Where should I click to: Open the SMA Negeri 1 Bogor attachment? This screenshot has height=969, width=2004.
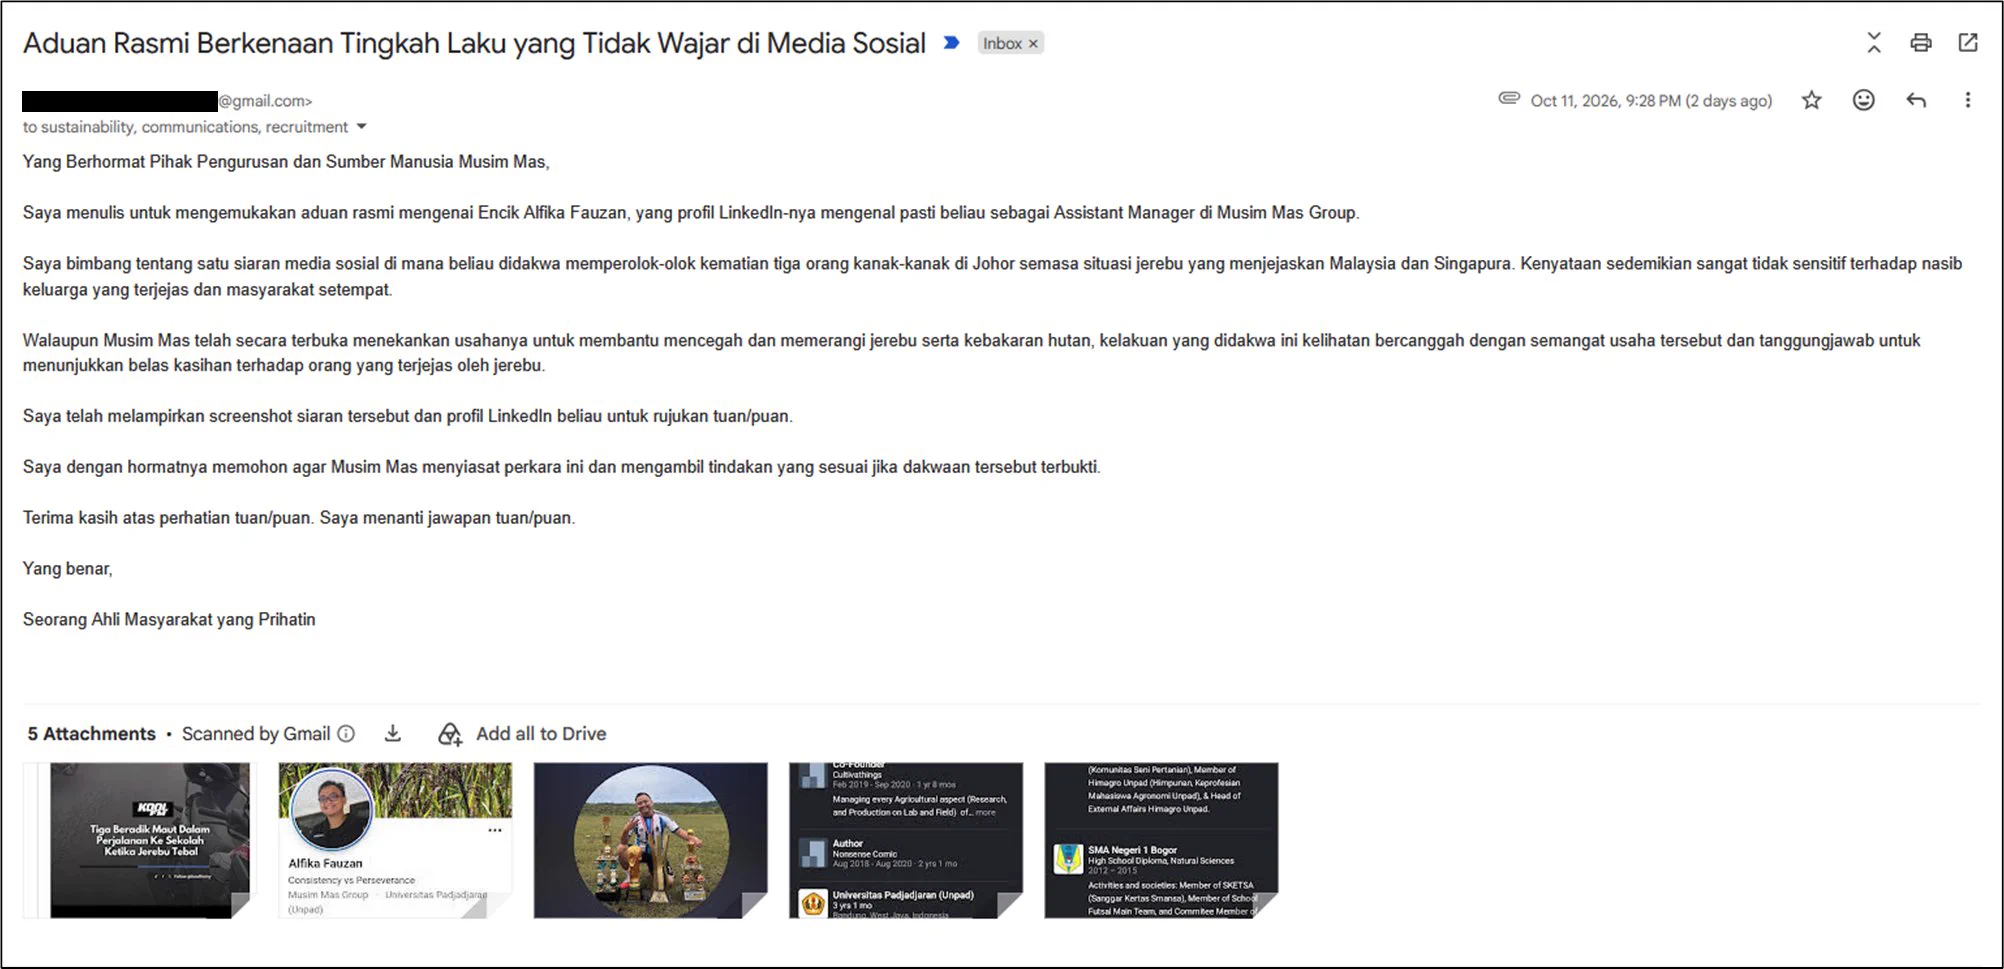coord(1161,840)
